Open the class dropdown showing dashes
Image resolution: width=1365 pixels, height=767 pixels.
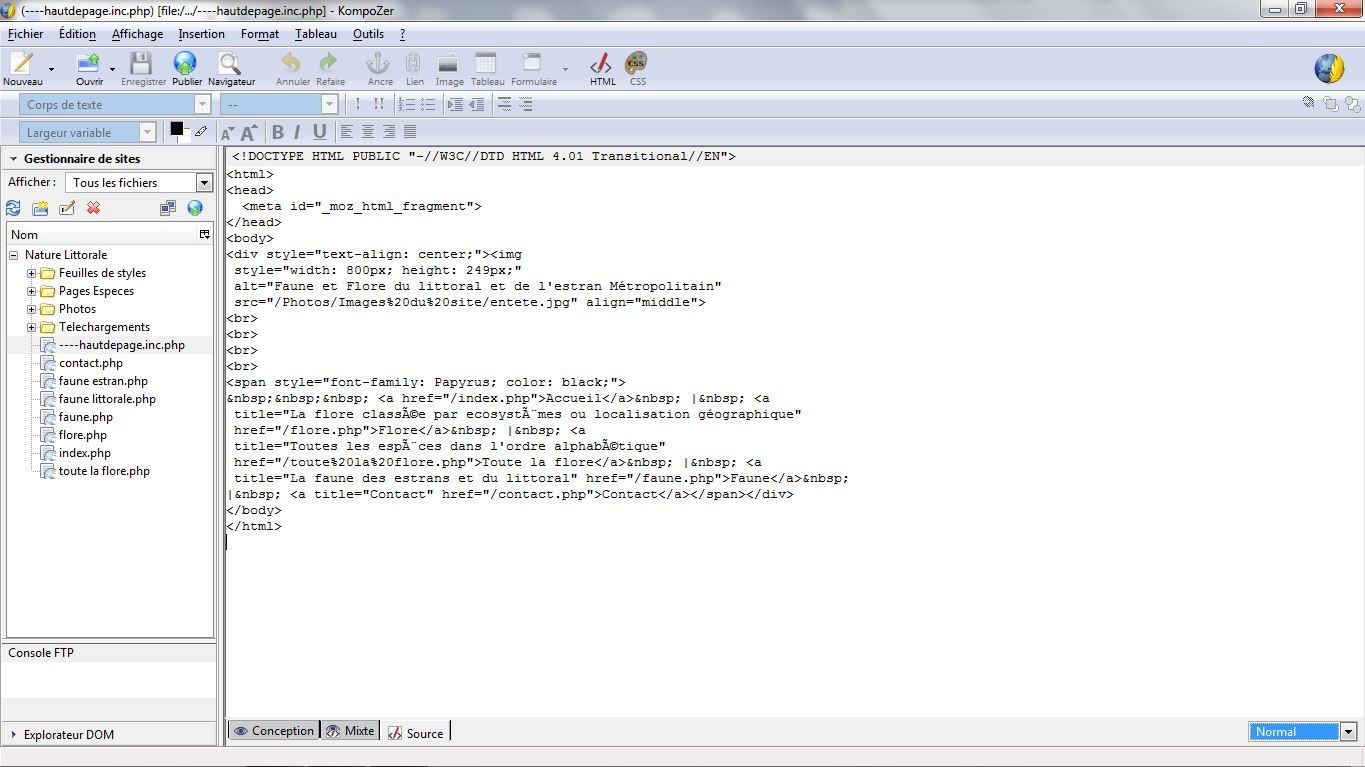click(x=279, y=104)
